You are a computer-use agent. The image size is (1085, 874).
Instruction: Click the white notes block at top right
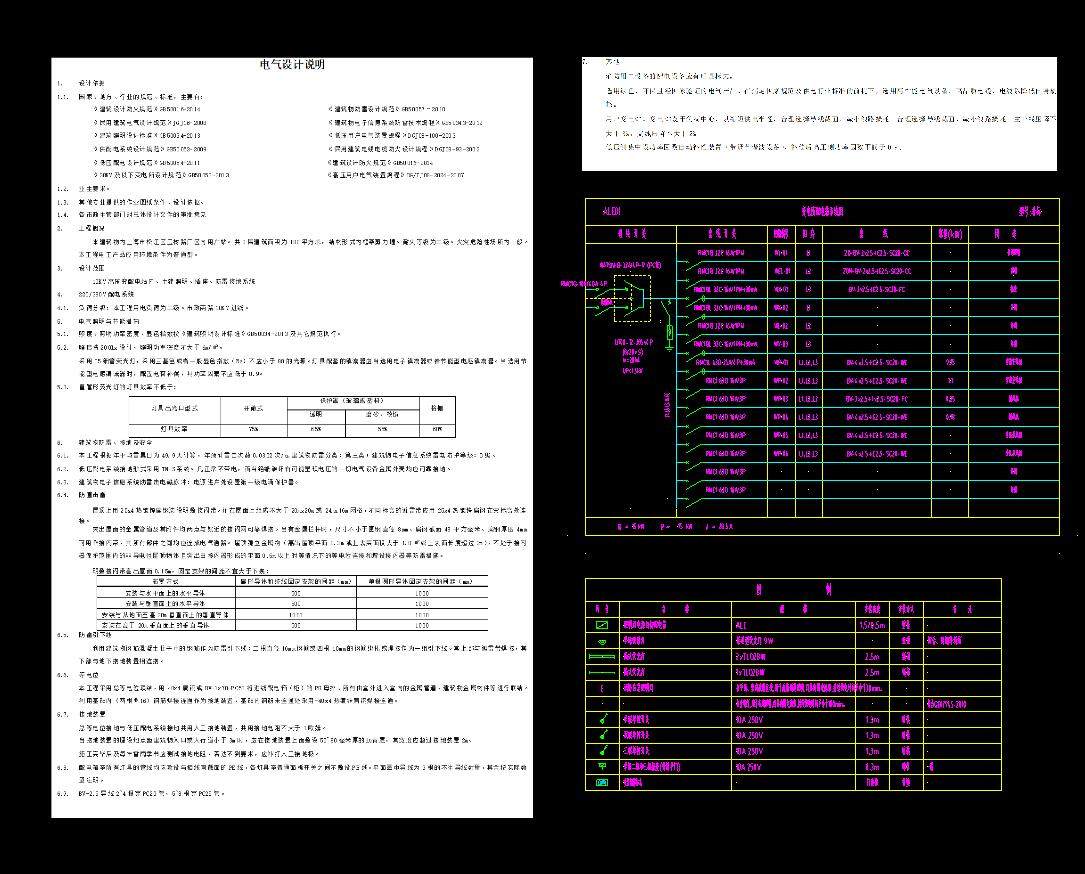coord(818,113)
